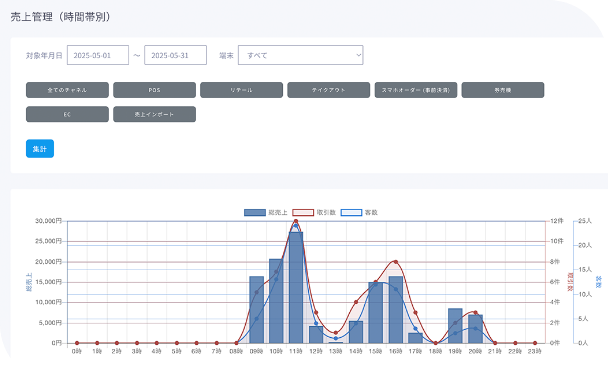Click the 15時 sales bar

coord(376,313)
